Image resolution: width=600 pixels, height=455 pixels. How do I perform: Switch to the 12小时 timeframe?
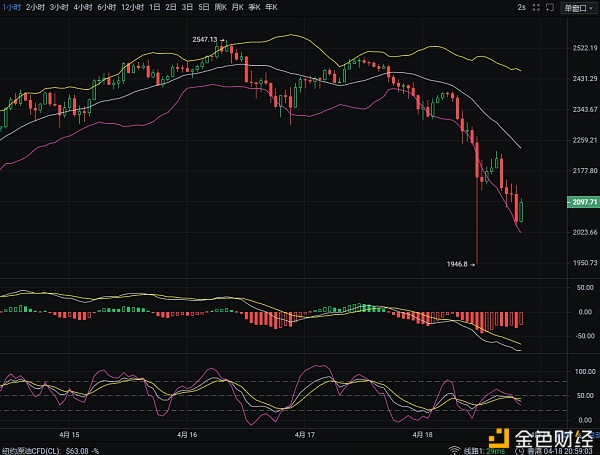[x=132, y=7]
